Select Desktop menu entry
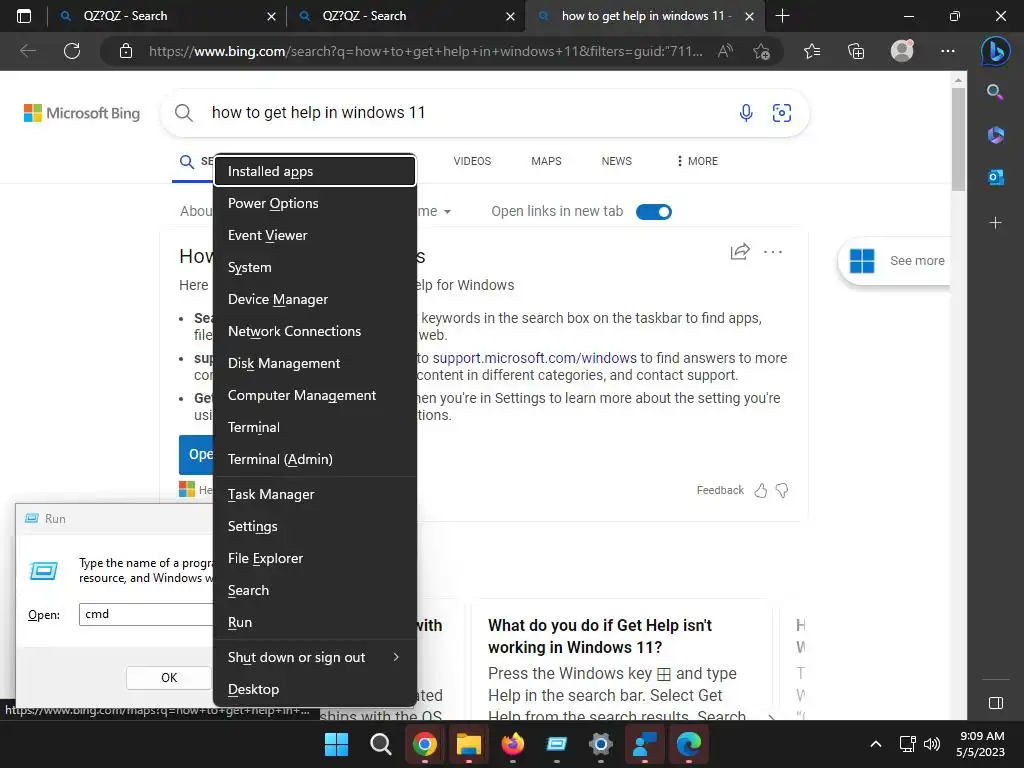Viewport: 1024px width, 768px height. coord(315,690)
